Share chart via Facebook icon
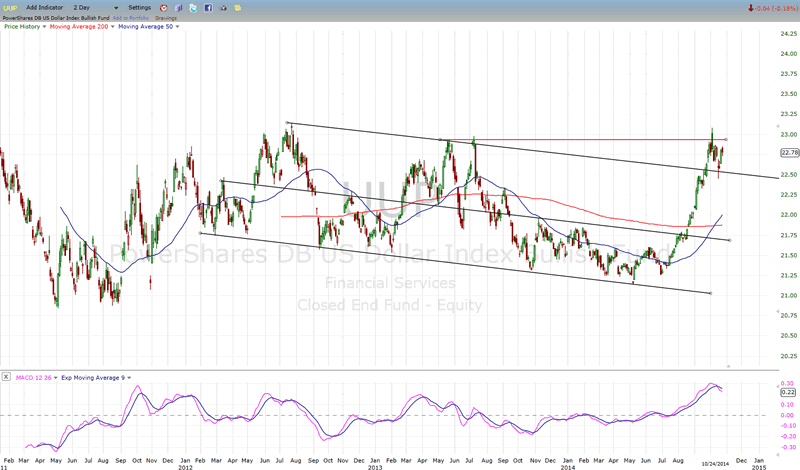Screen dimensions: 800x470 208,7
